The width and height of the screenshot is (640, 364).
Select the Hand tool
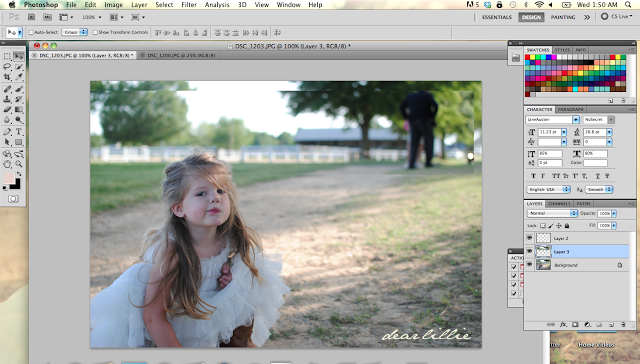tap(7, 164)
